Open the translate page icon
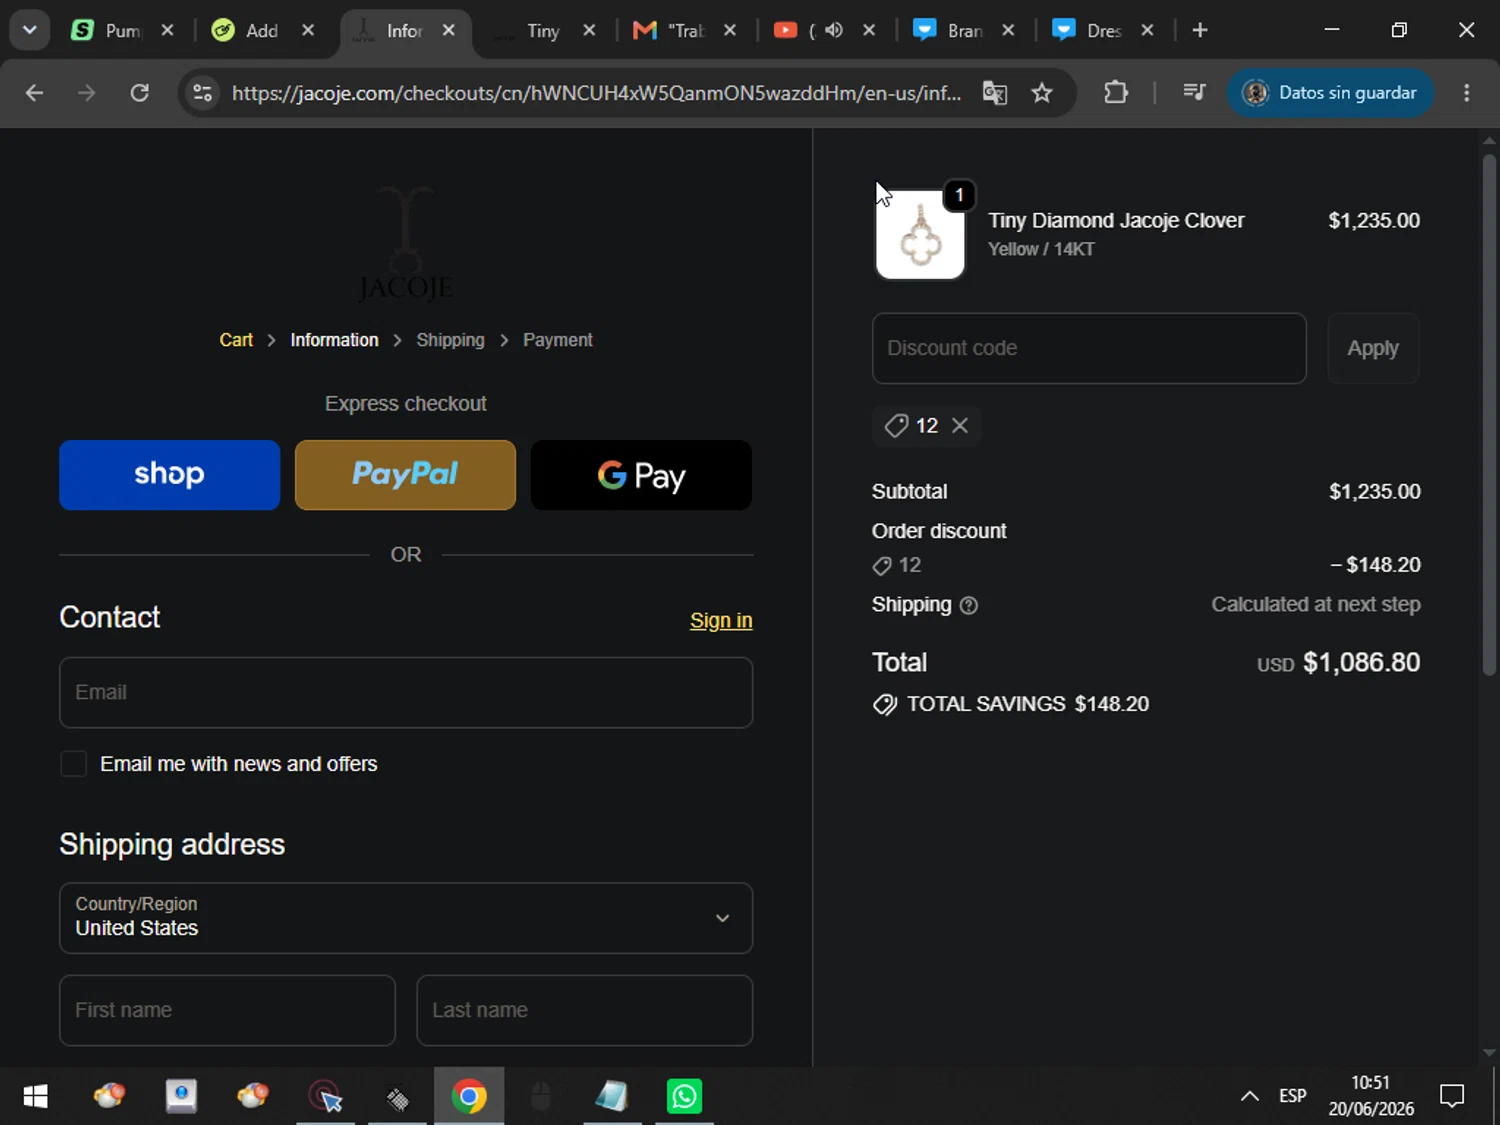The width and height of the screenshot is (1500, 1125). tap(995, 93)
